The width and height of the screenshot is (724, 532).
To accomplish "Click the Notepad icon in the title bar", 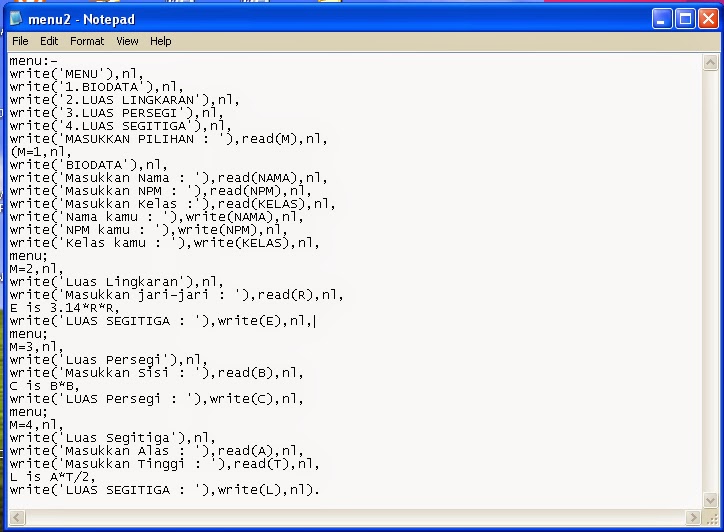I will pos(16,19).
